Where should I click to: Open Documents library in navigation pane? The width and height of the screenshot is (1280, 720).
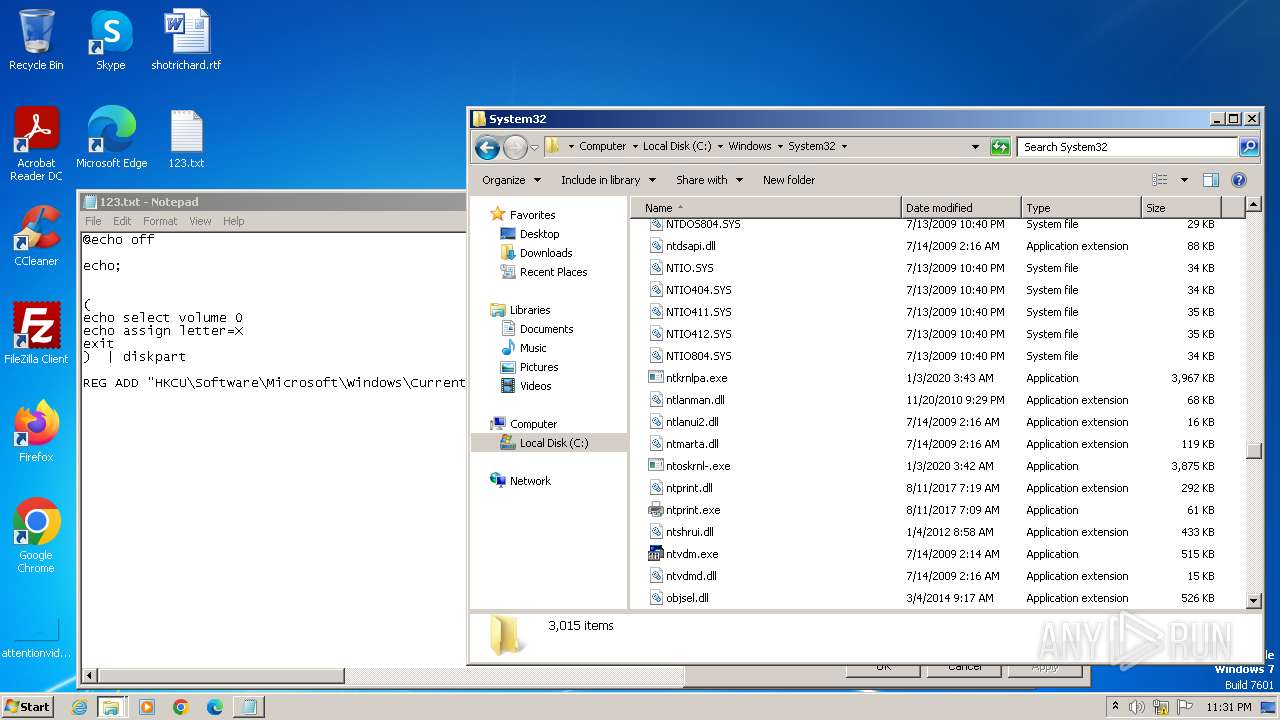point(546,329)
